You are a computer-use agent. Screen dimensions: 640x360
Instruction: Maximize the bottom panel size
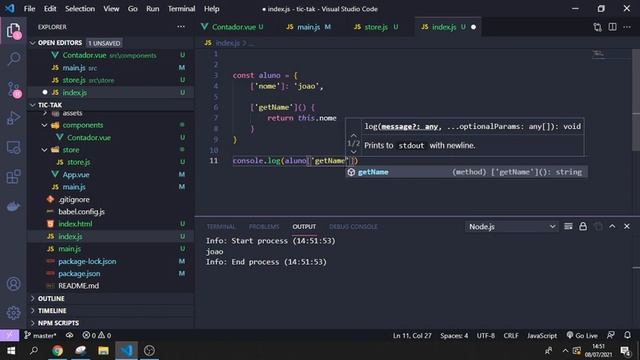point(612,226)
